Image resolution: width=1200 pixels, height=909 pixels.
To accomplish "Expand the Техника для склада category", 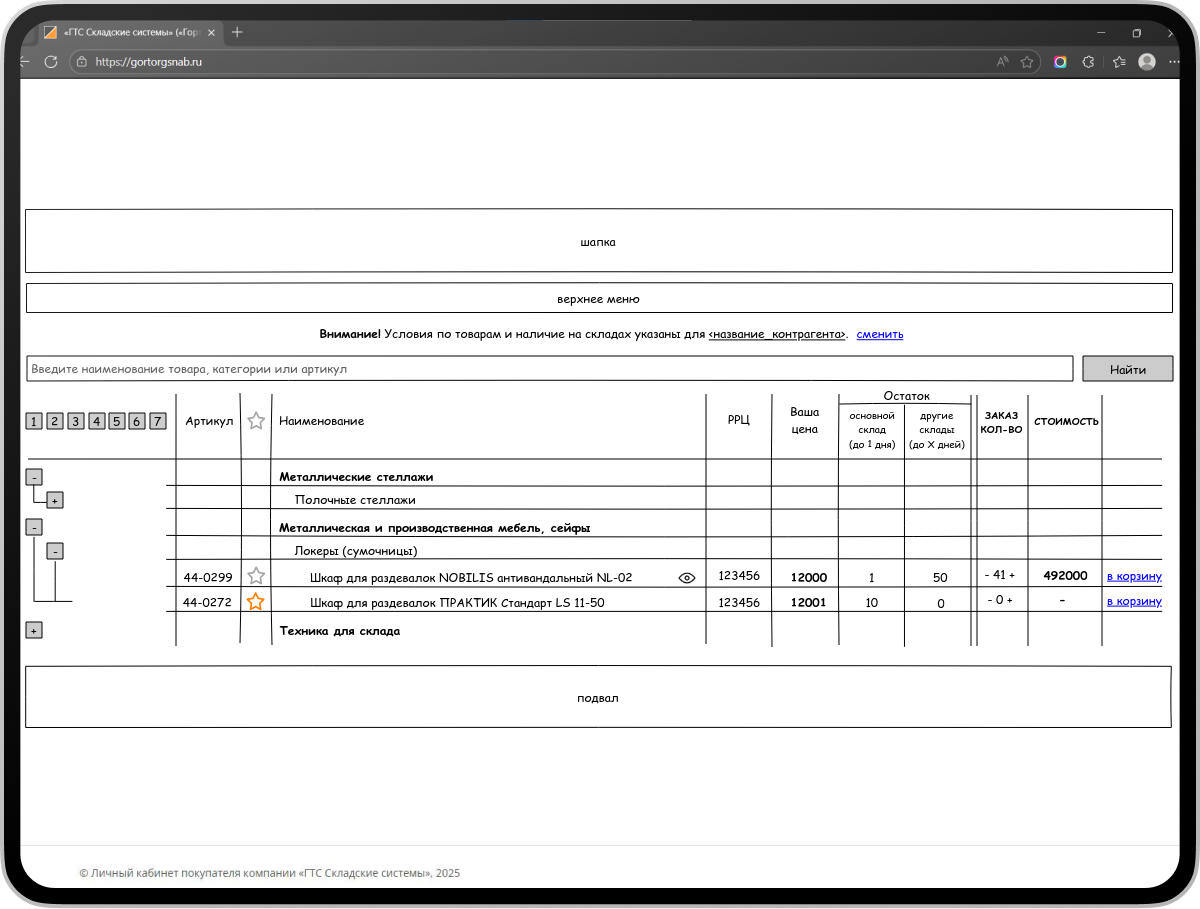I will (33, 631).
